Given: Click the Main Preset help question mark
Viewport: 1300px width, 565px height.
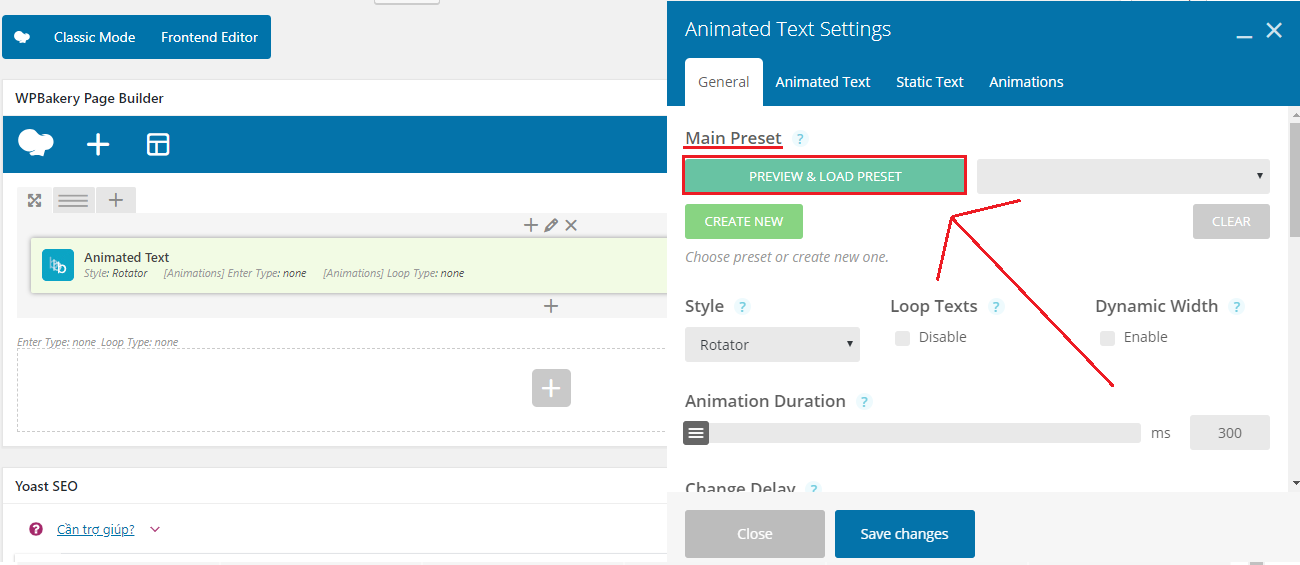Looking at the screenshot, I should (799, 139).
